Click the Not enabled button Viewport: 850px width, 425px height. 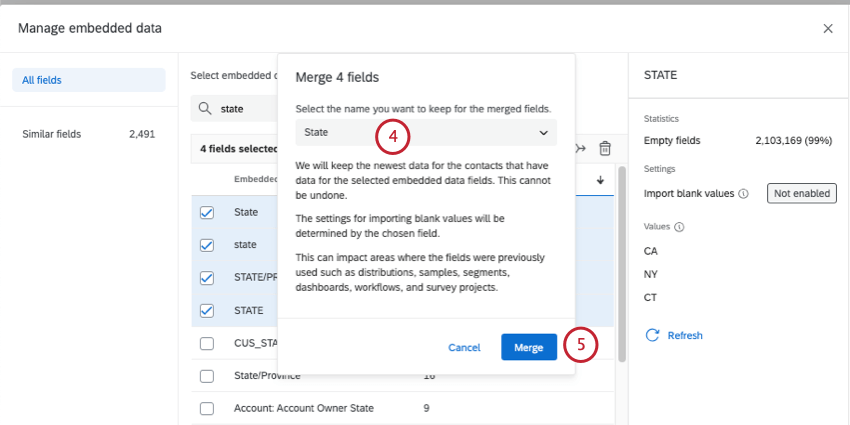point(801,194)
